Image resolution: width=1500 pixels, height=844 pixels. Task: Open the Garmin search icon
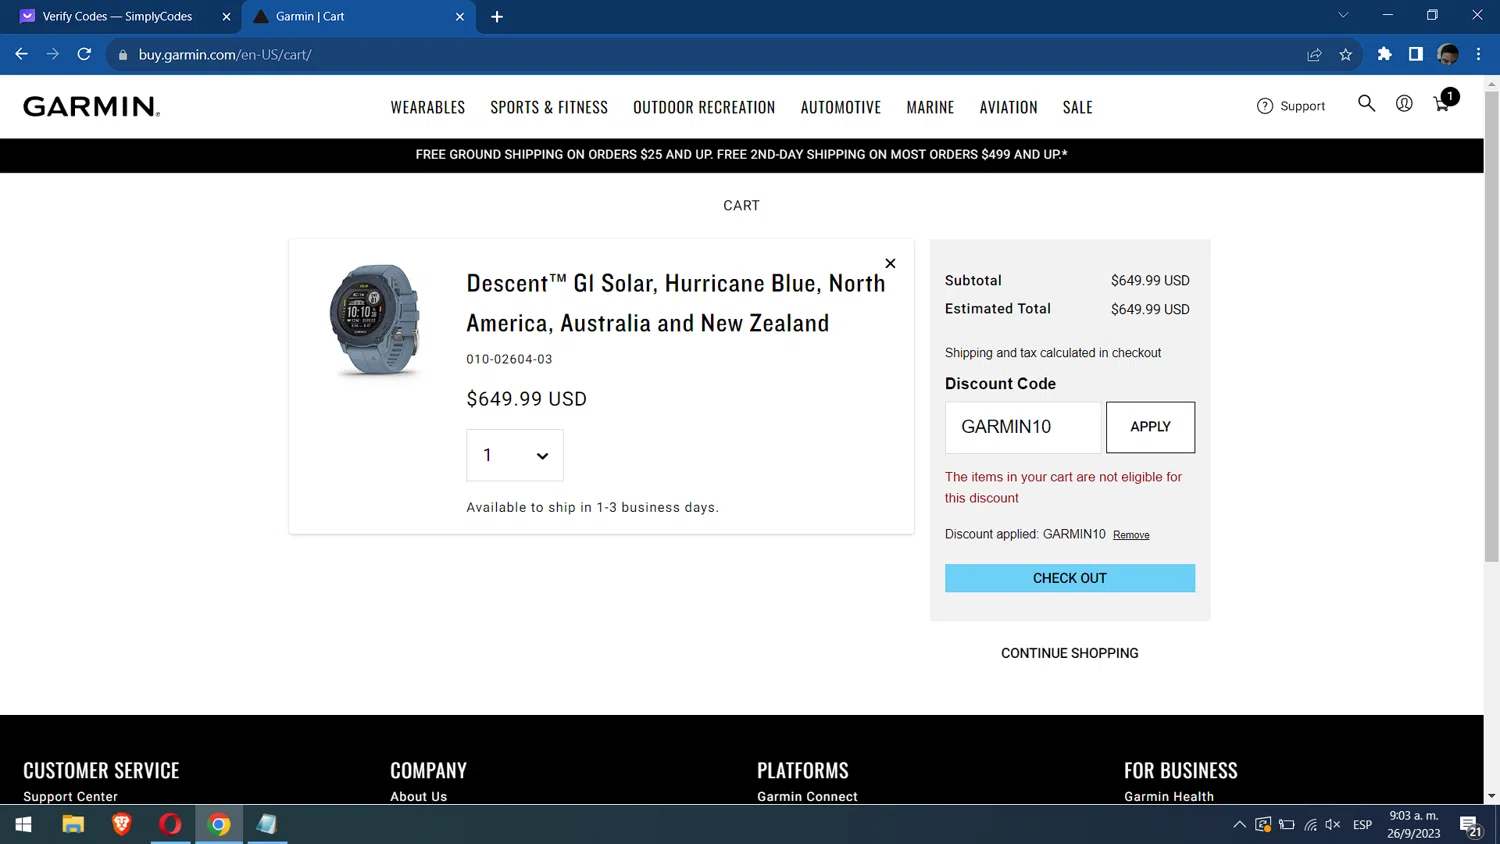pyautogui.click(x=1366, y=103)
